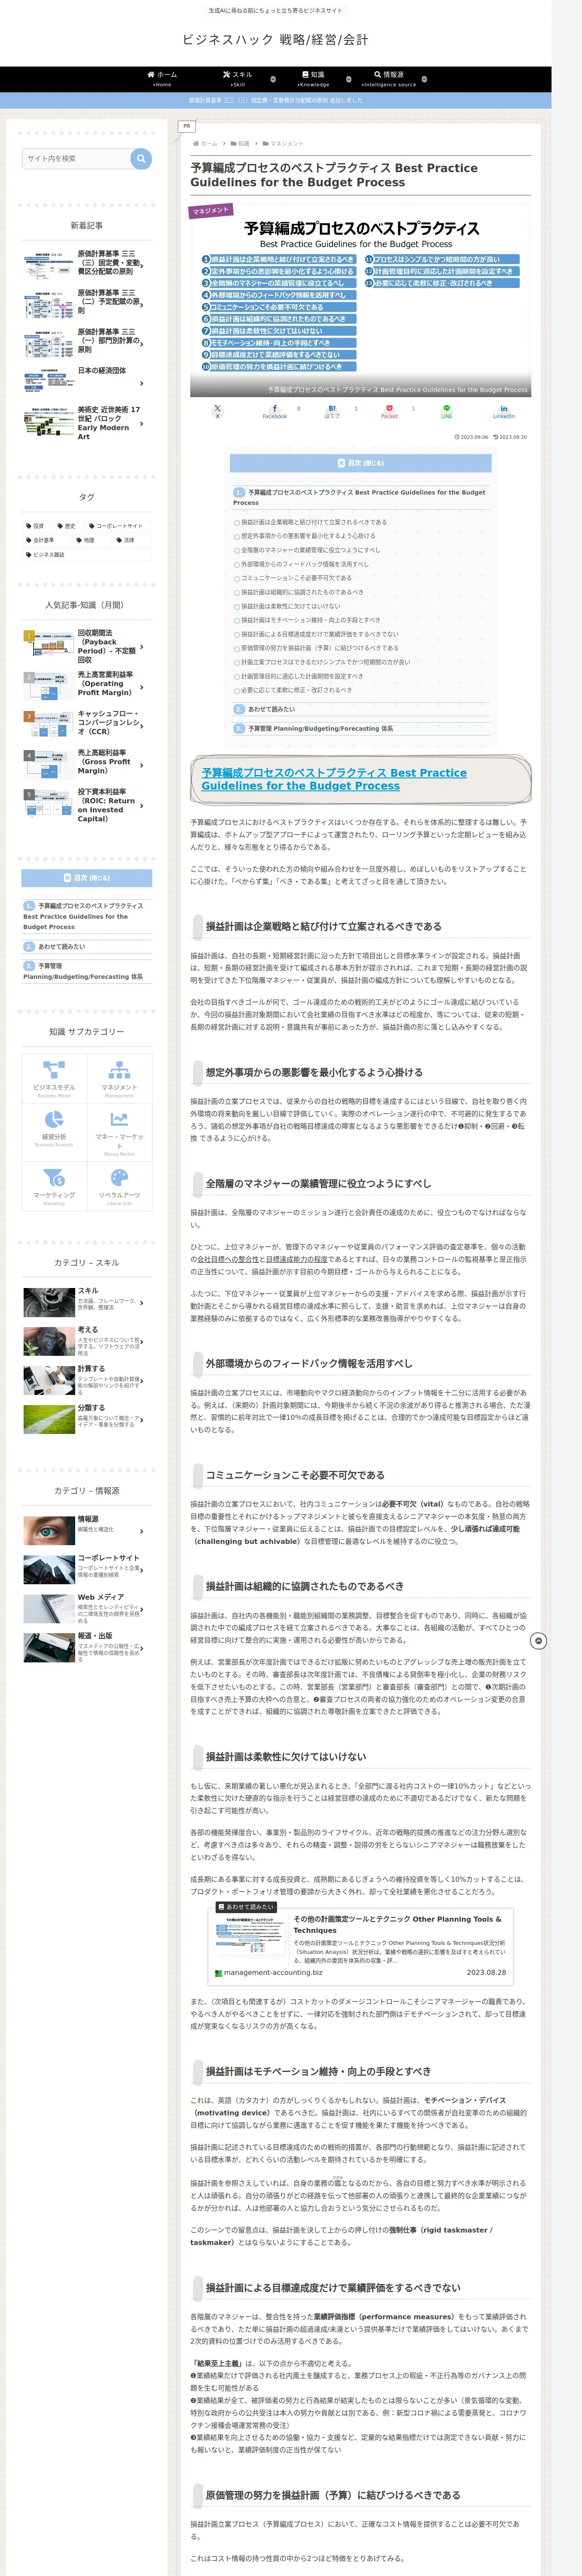The height and width of the screenshot is (2576, 582).
Task: Click the search magnifier button in sidebar
Action: [x=141, y=158]
